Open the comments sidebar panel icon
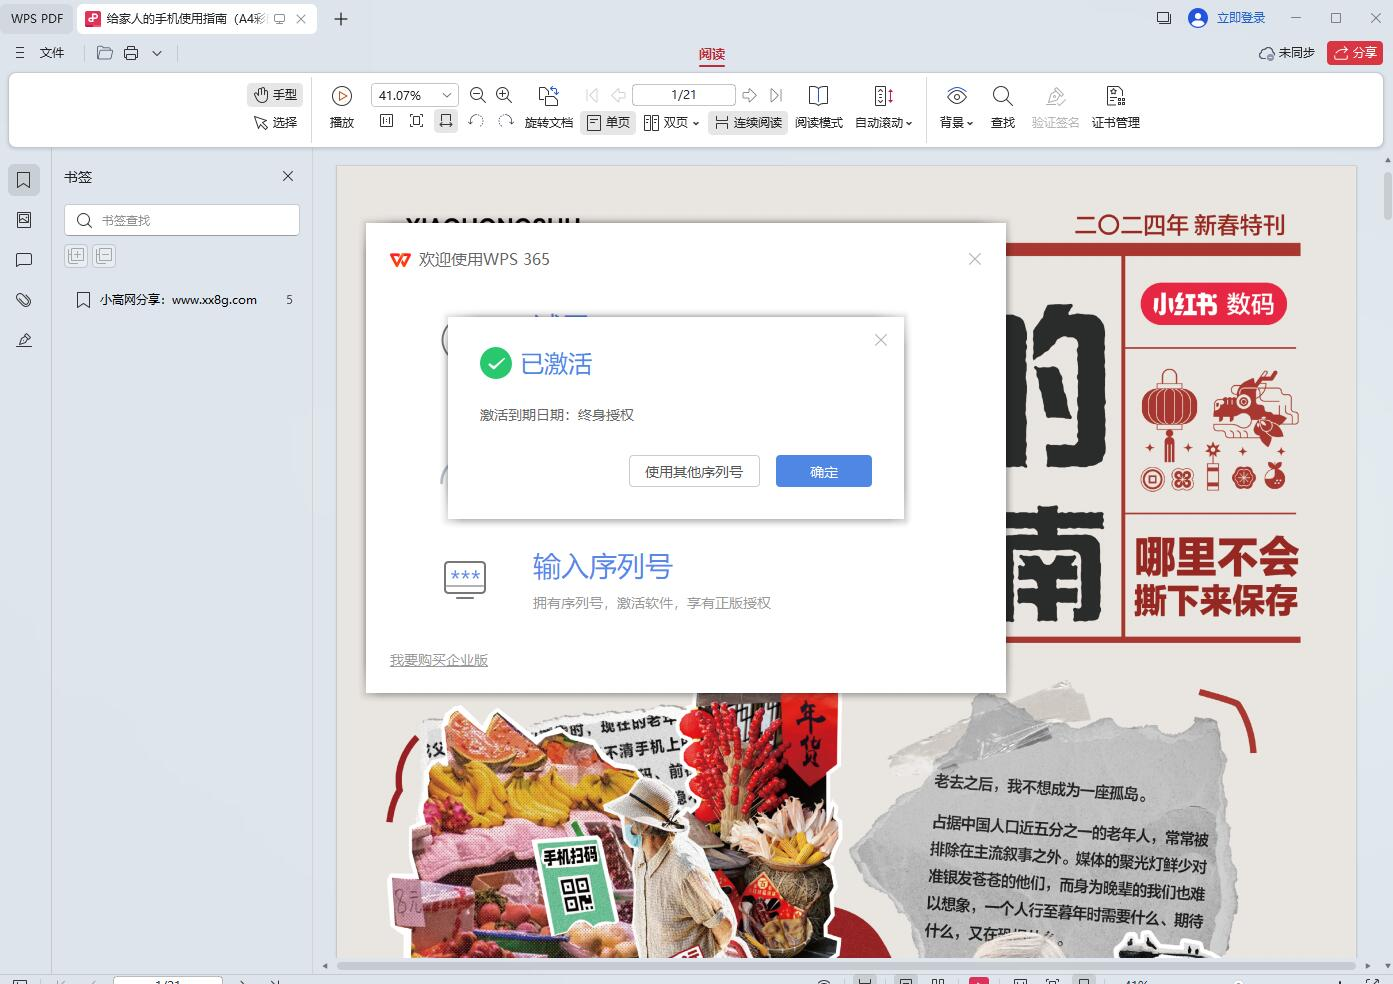 click(x=24, y=260)
